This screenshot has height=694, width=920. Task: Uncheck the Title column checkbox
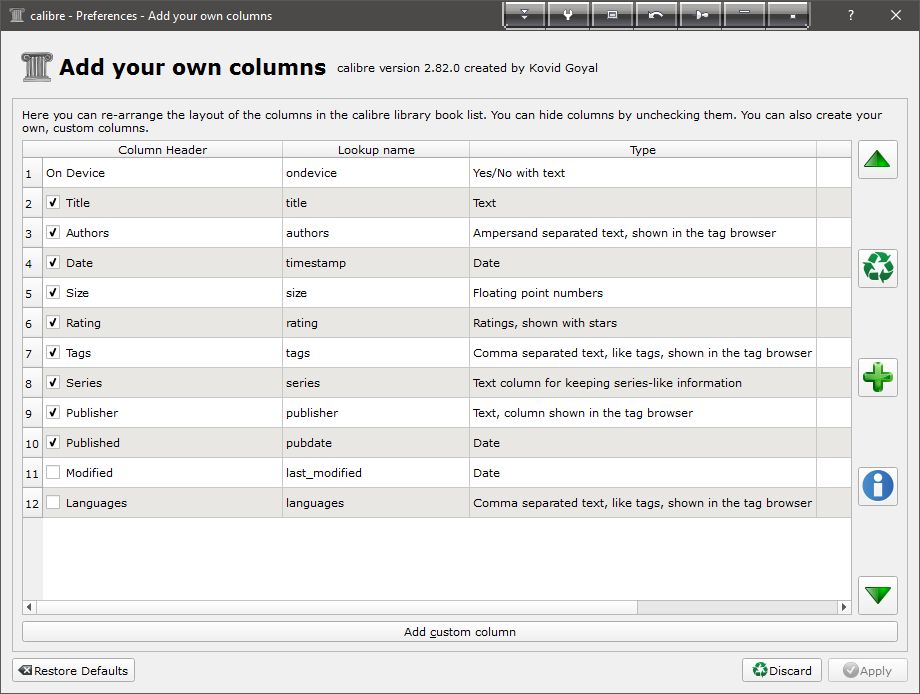(x=53, y=202)
